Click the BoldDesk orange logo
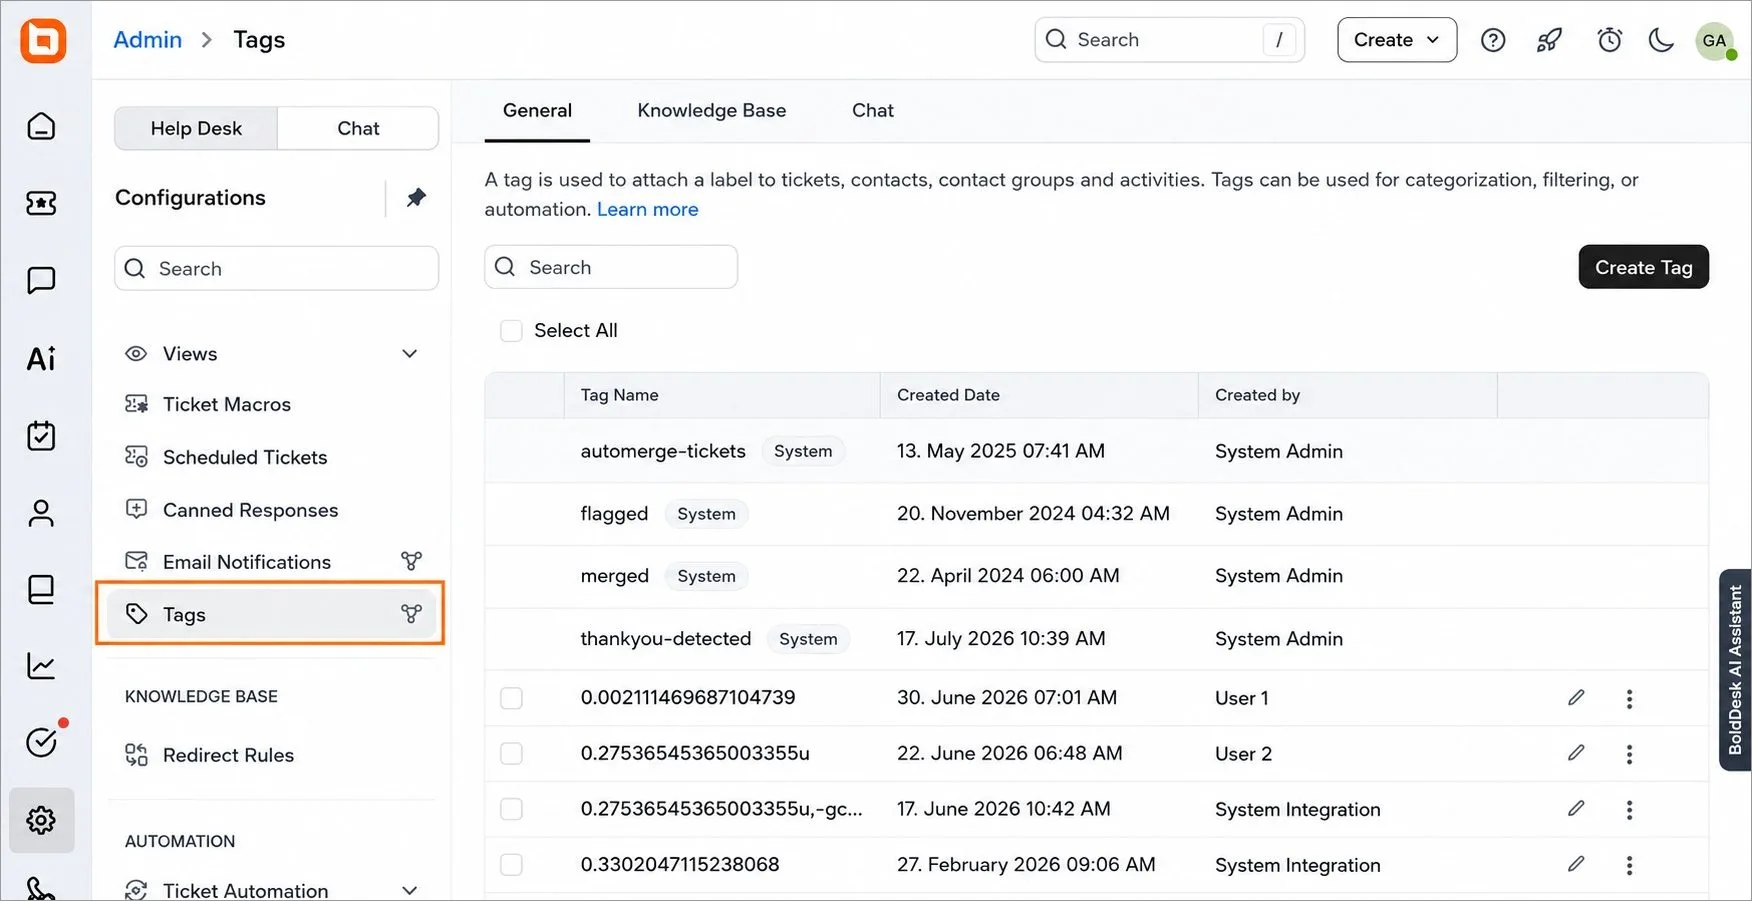Image resolution: width=1752 pixels, height=901 pixels. pyautogui.click(x=43, y=41)
